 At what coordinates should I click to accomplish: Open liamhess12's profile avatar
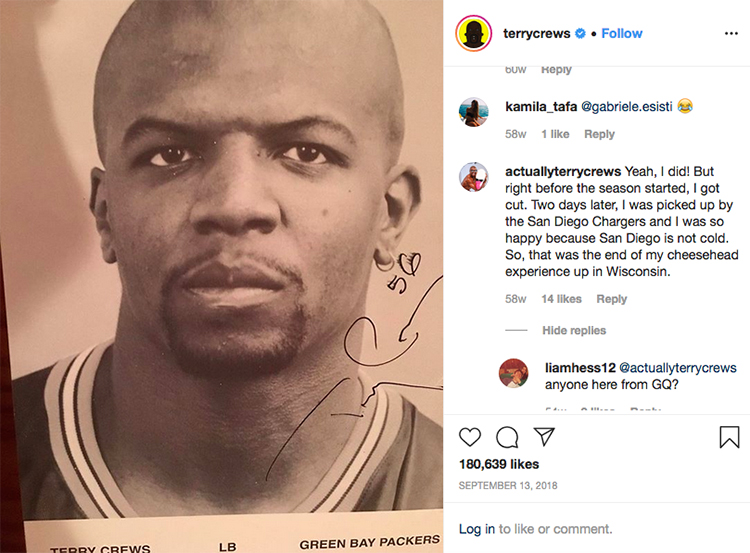click(514, 373)
